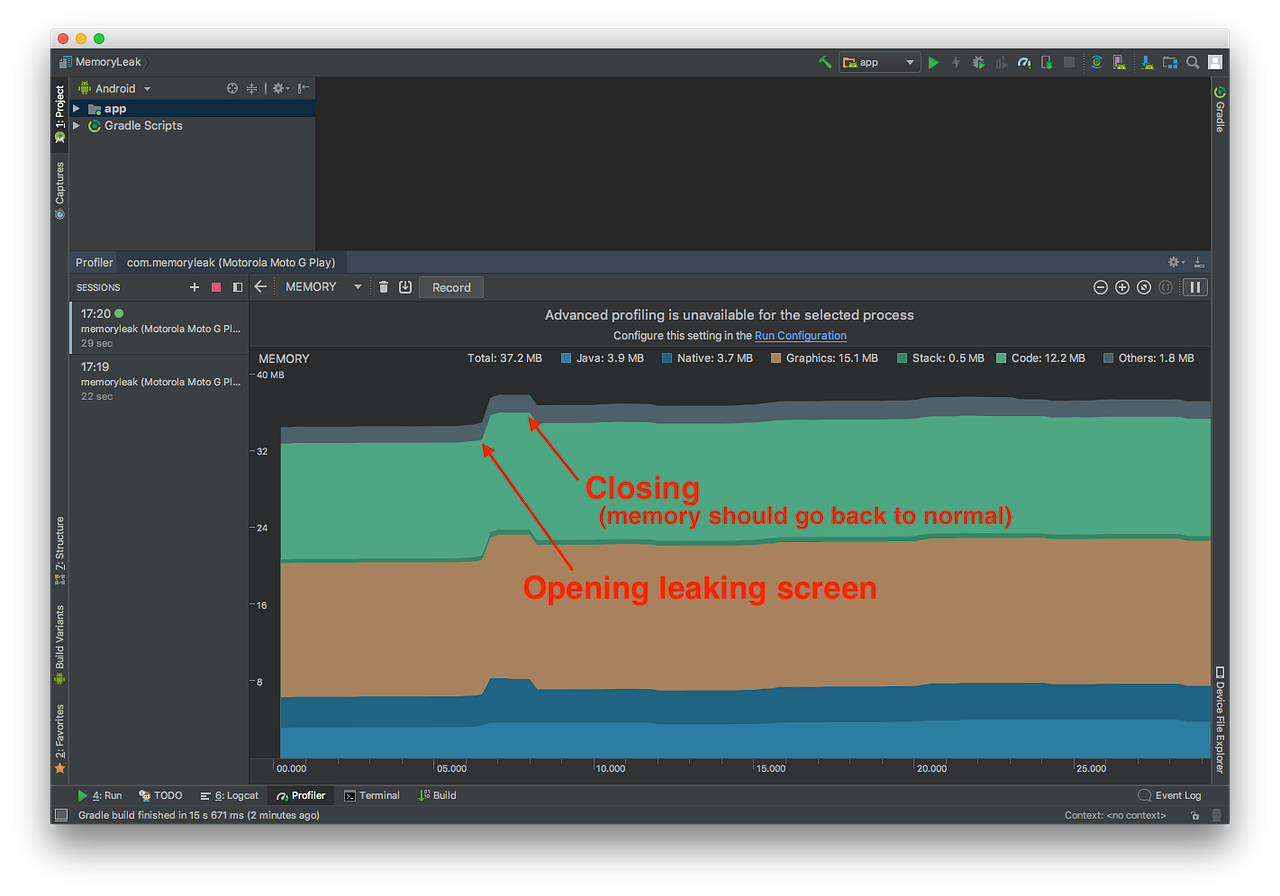Zoom out on the memory timeline
Screen dimensions: 1280x896
point(1100,287)
